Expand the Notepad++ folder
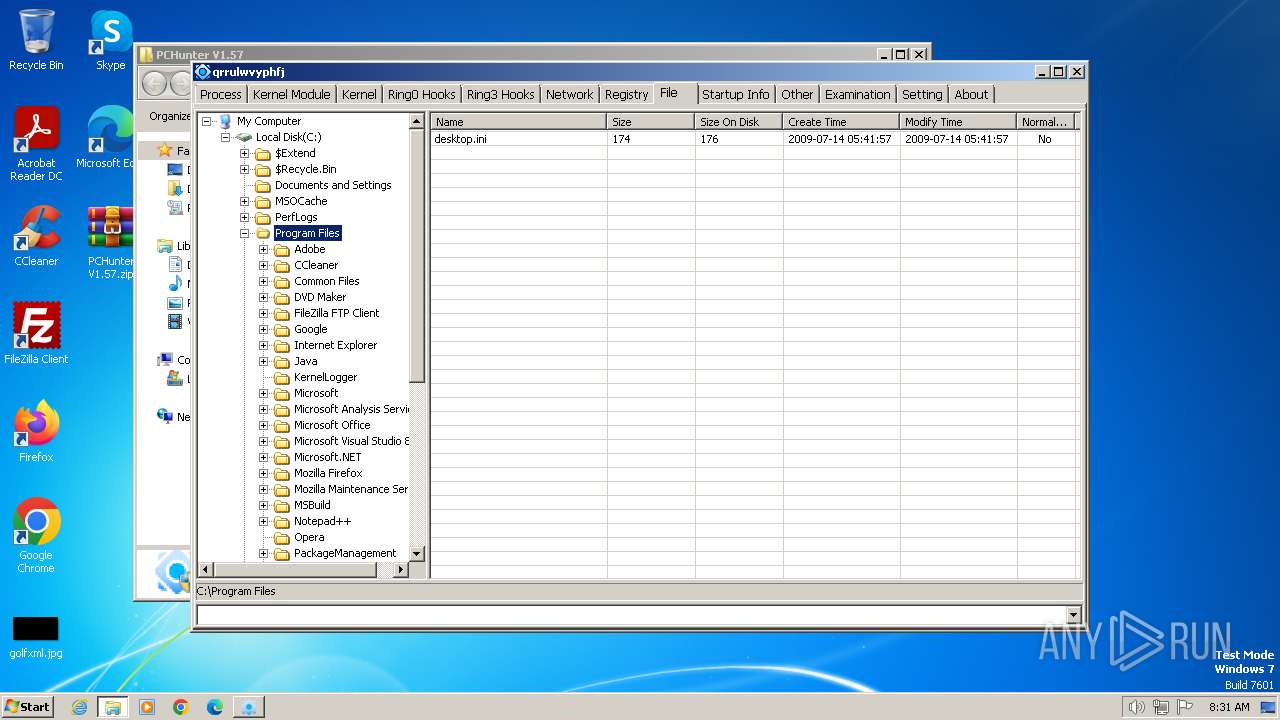1280x720 pixels. (264, 521)
